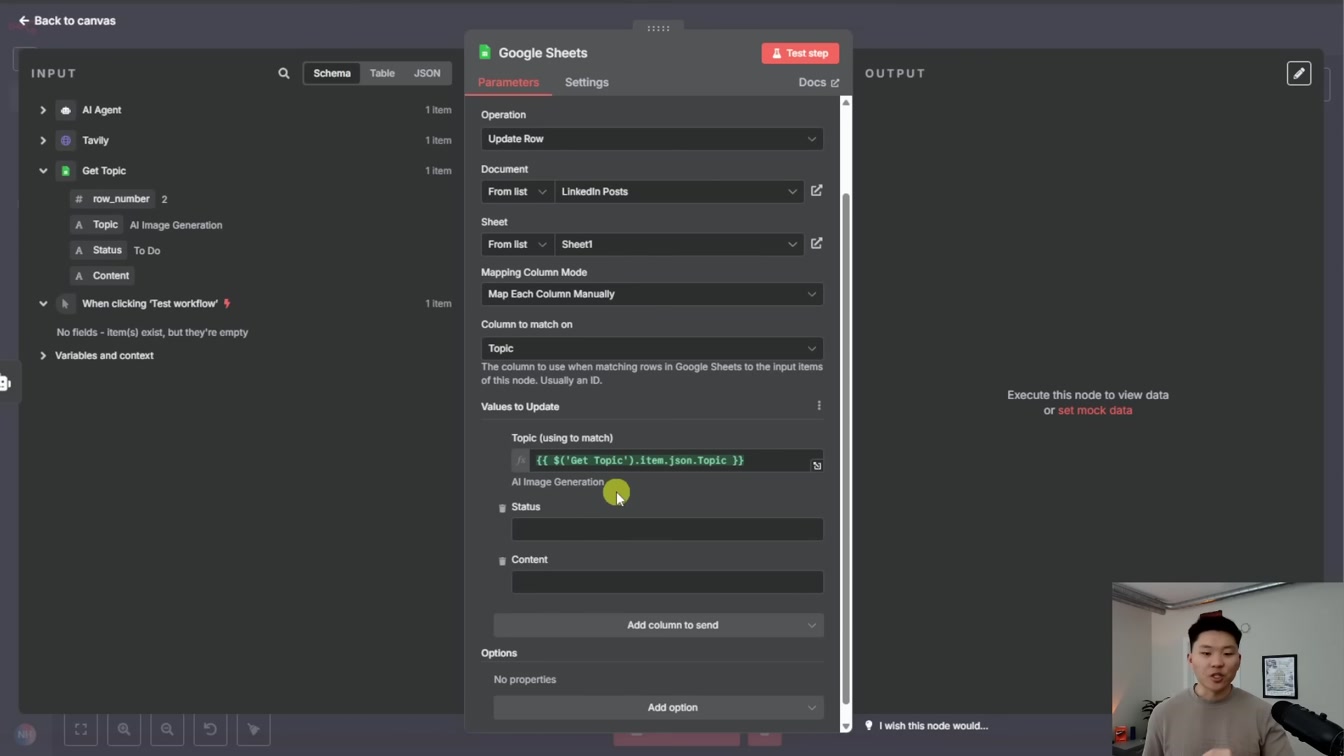Delete the Content column trash icon
Viewport: 1344px width, 756px height.
click(502, 561)
